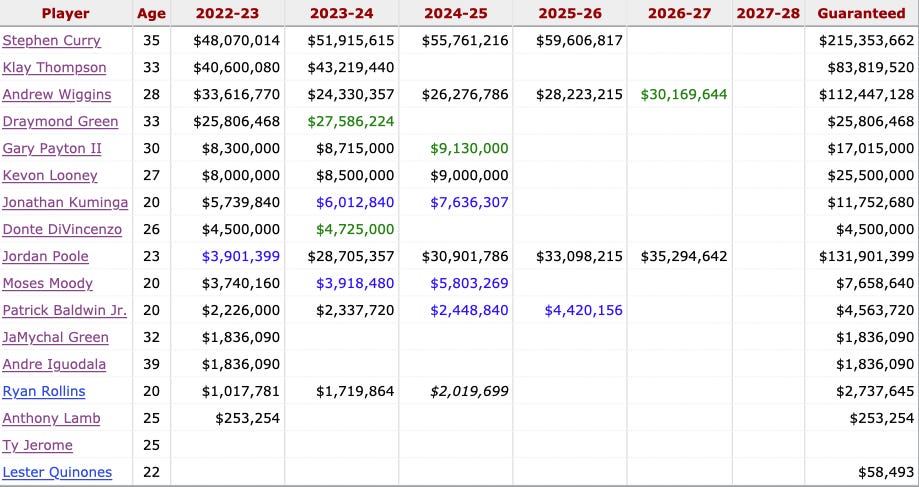Select Anthony Lamb's 2022-23 $253,254 salary
919x487 pixels.
tap(247, 418)
